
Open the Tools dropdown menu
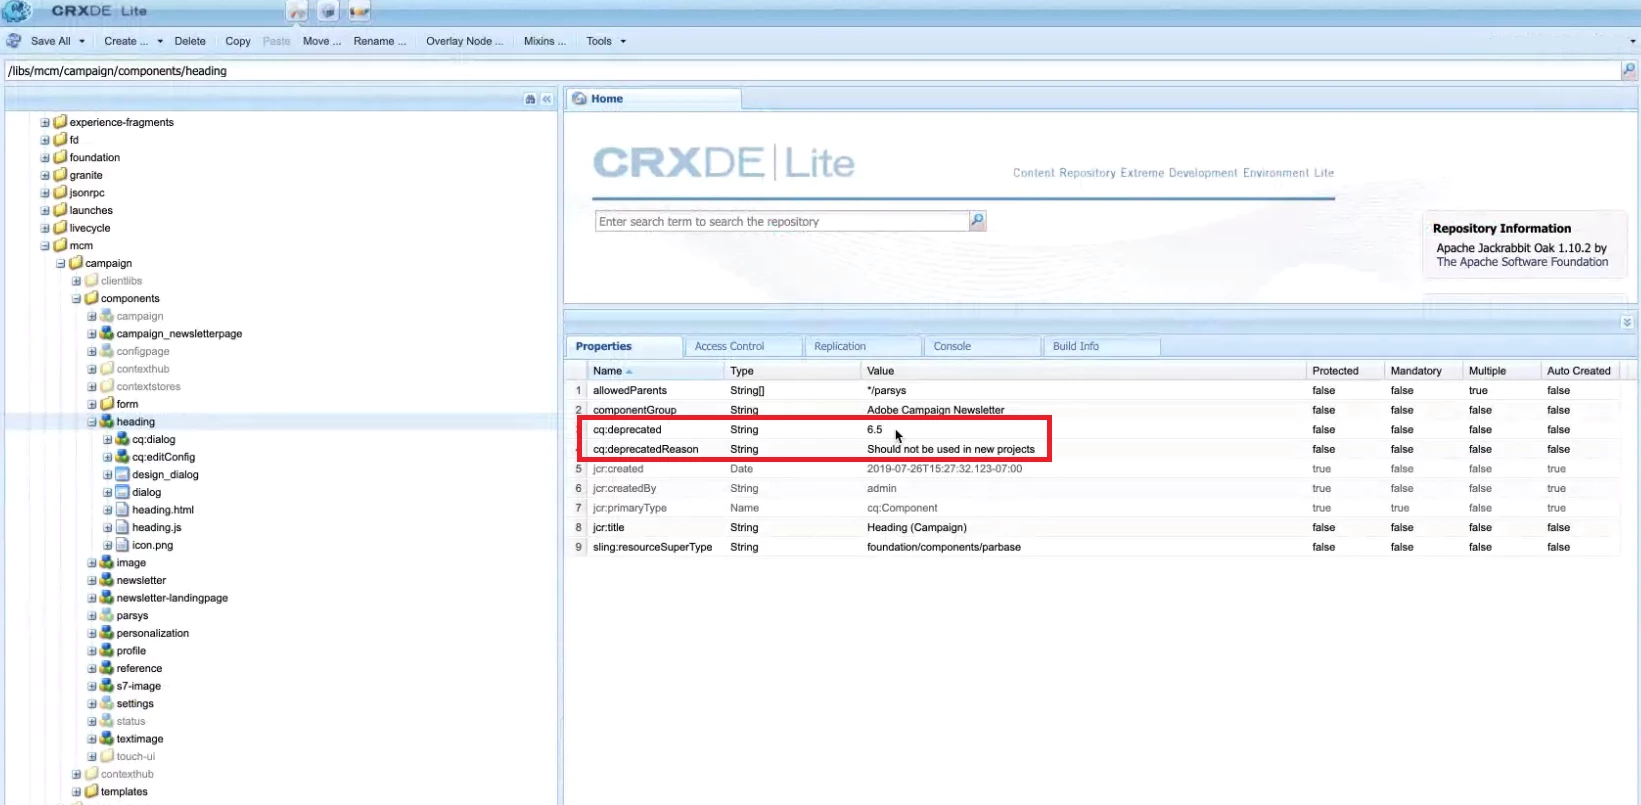click(606, 41)
